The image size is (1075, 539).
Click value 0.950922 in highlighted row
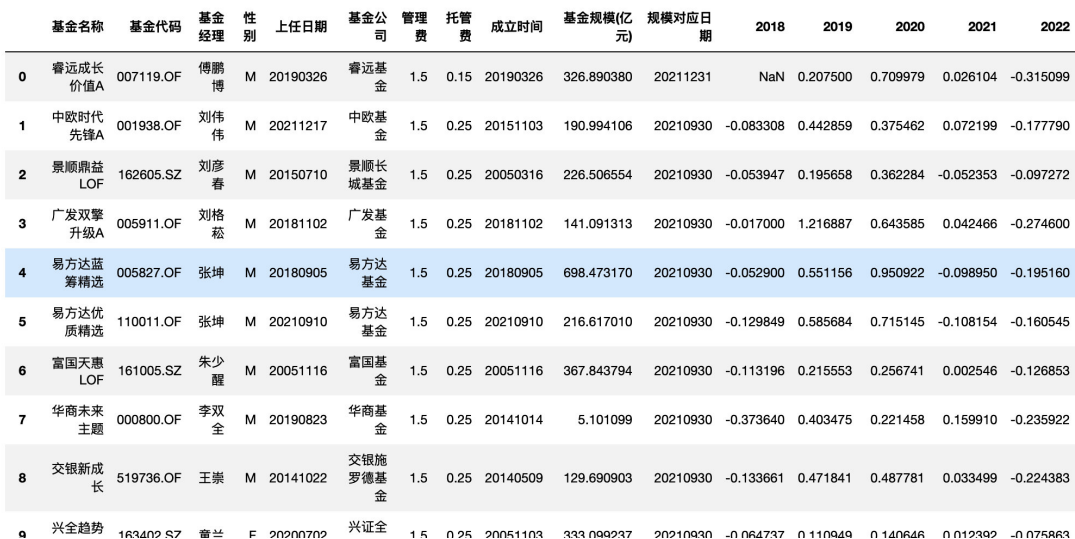[897, 272]
